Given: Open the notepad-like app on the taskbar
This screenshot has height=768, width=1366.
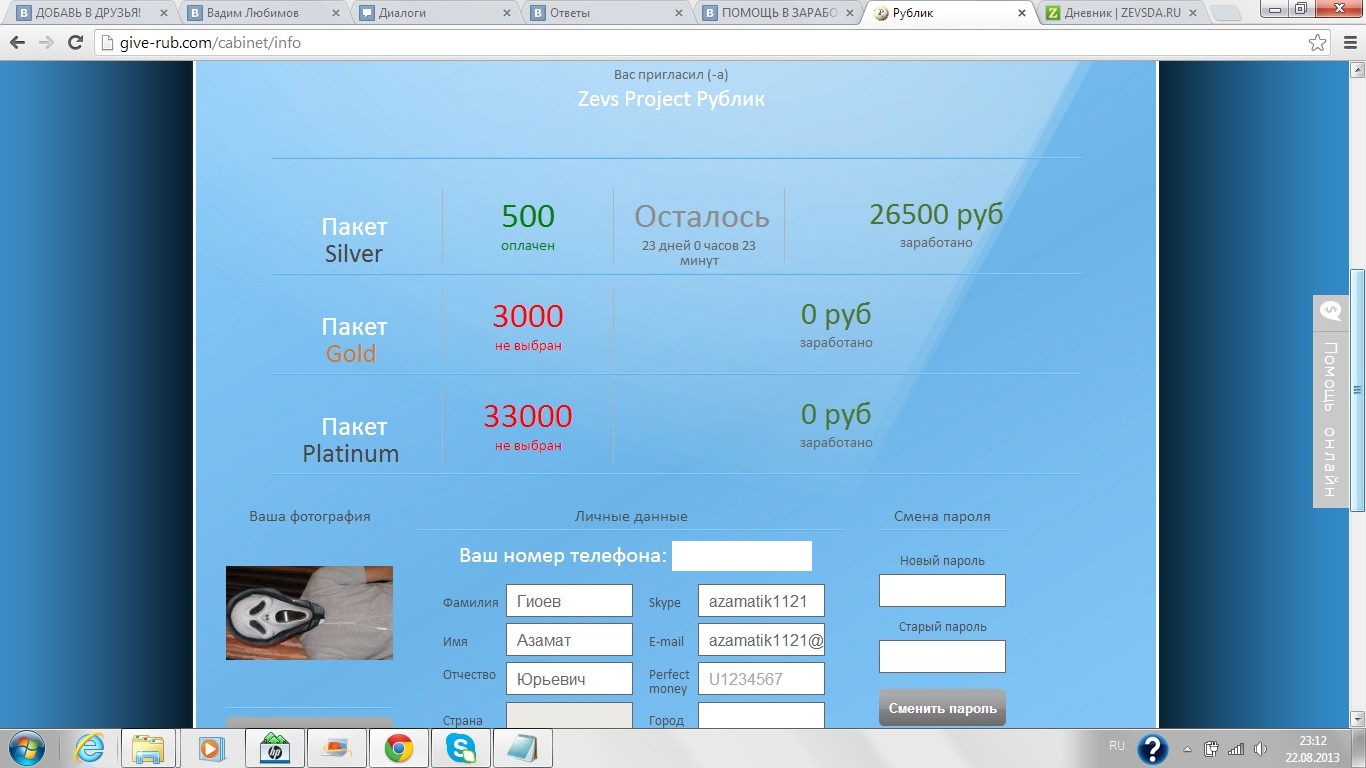Looking at the screenshot, I should tap(524, 748).
